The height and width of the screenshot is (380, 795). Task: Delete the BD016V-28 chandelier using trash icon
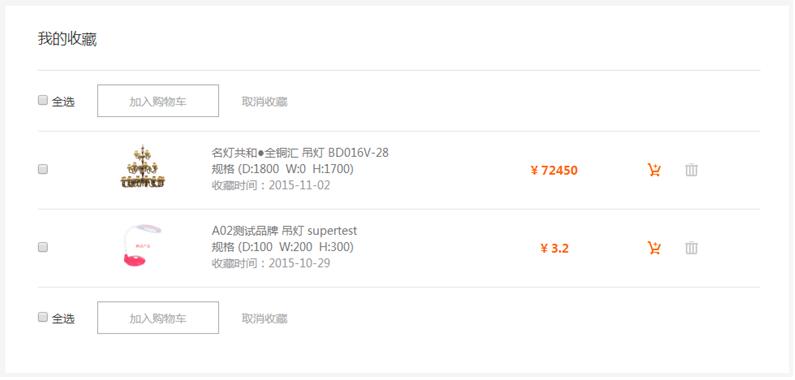691,170
